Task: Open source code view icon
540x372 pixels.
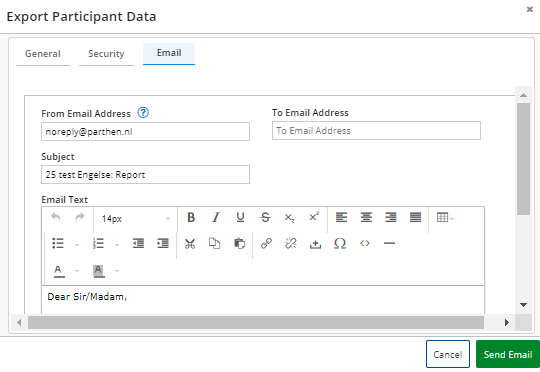Action: [x=365, y=244]
